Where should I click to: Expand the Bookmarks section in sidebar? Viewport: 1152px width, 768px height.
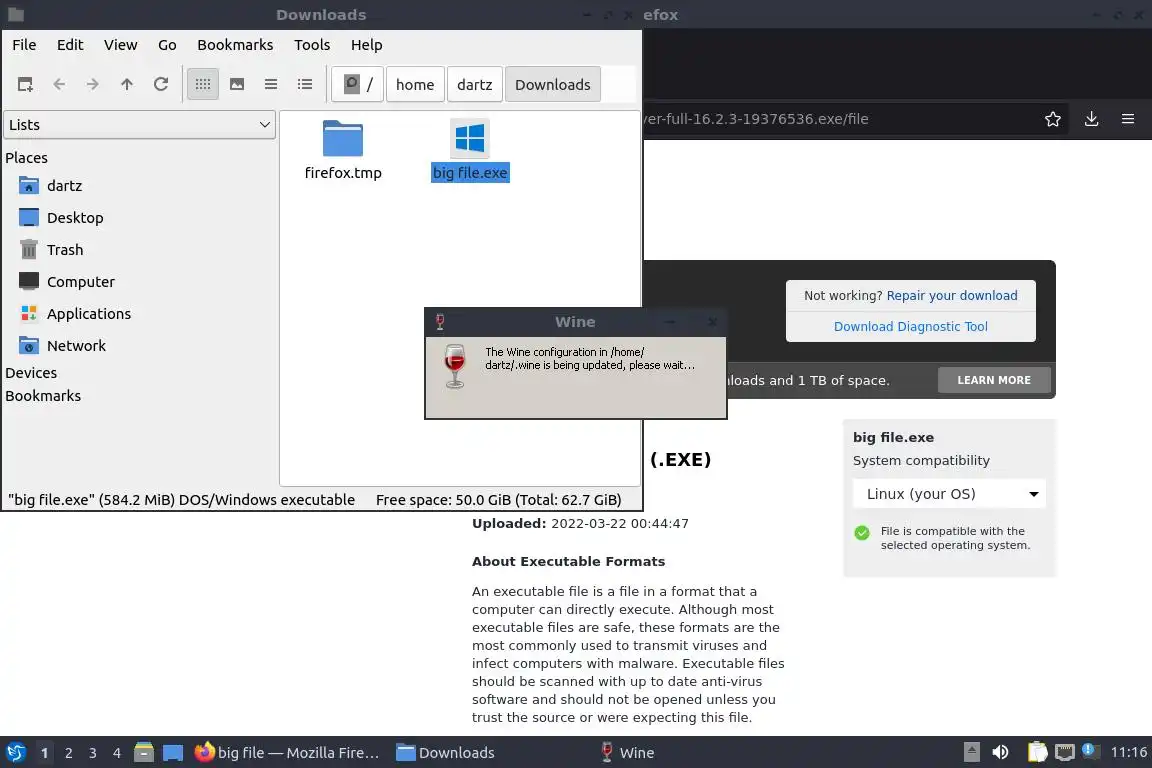click(43, 395)
